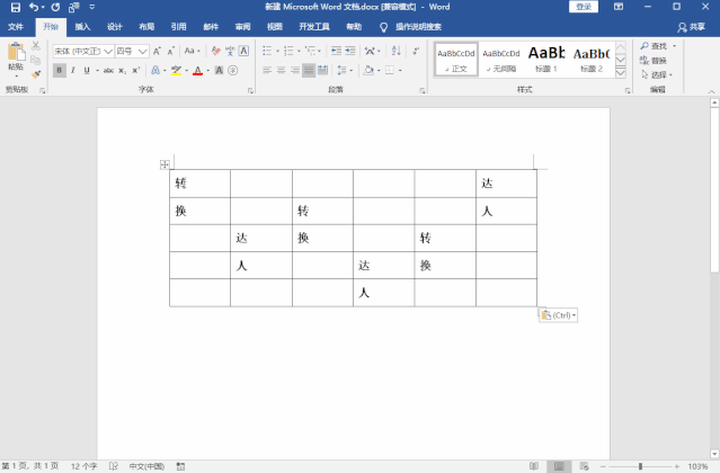Image resolution: width=720 pixels, height=473 pixels.
Task: Collapse the ribbon with the chevron
Action: pyautogui.click(x=711, y=91)
